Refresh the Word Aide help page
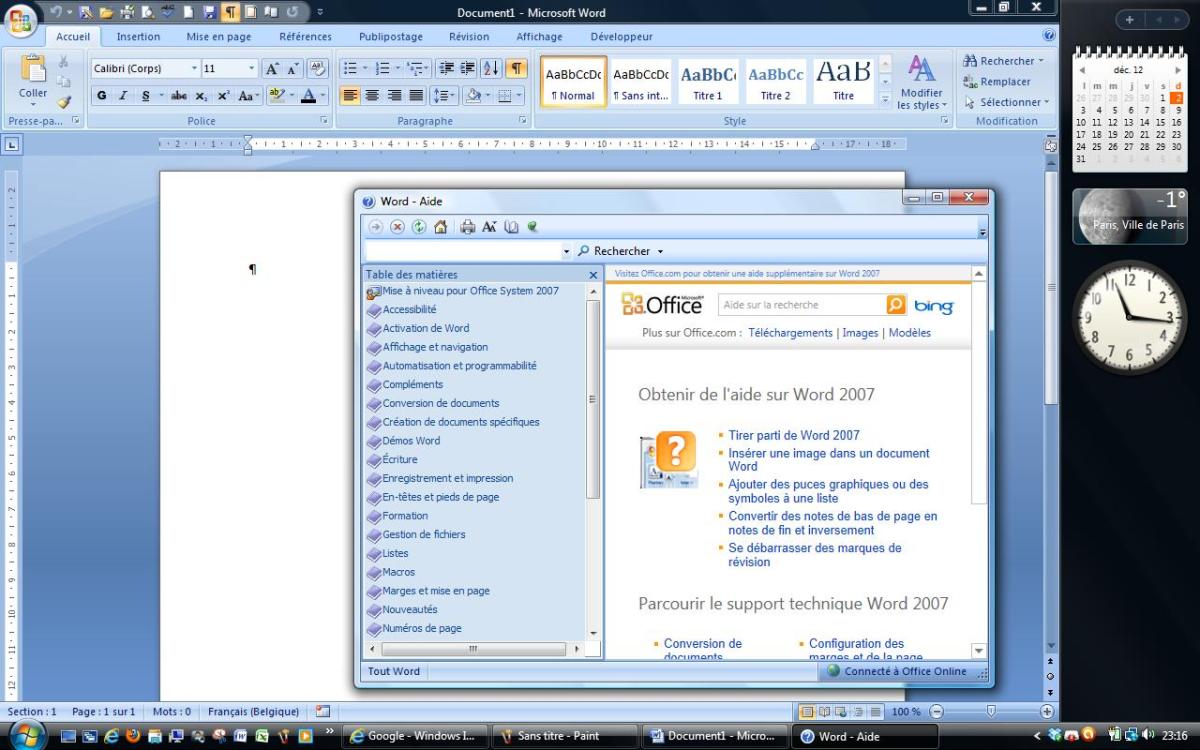This screenshot has height=750, width=1200. point(418,227)
